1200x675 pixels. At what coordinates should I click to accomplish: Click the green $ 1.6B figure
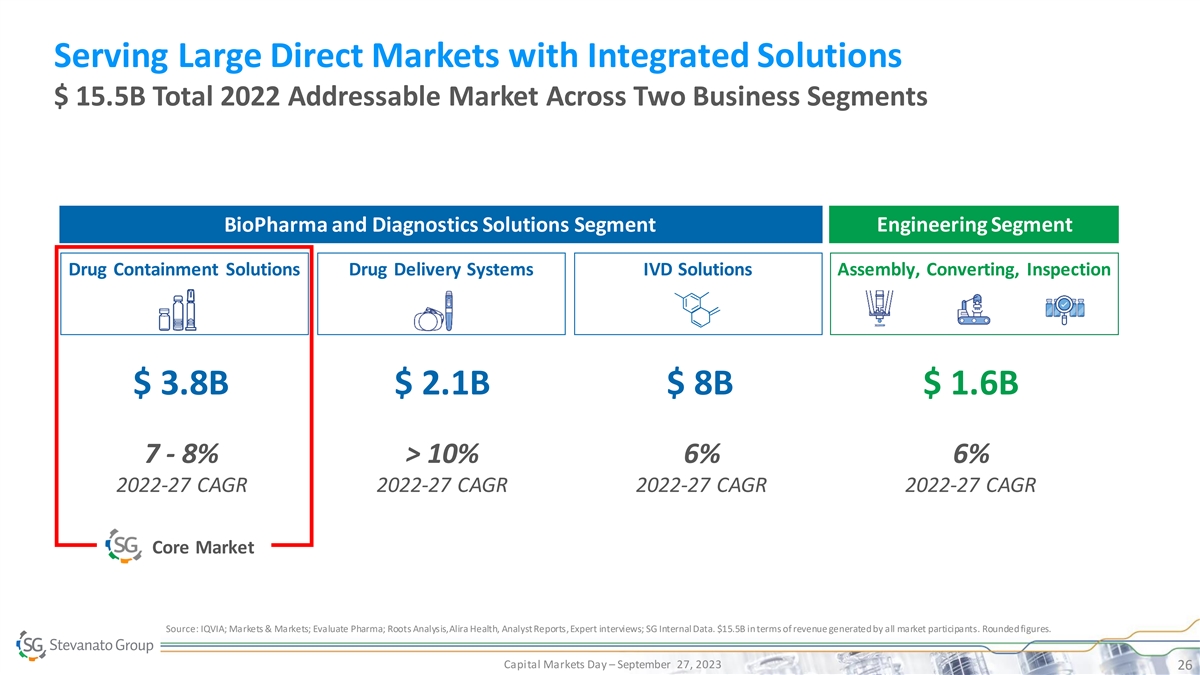[970, 382]
